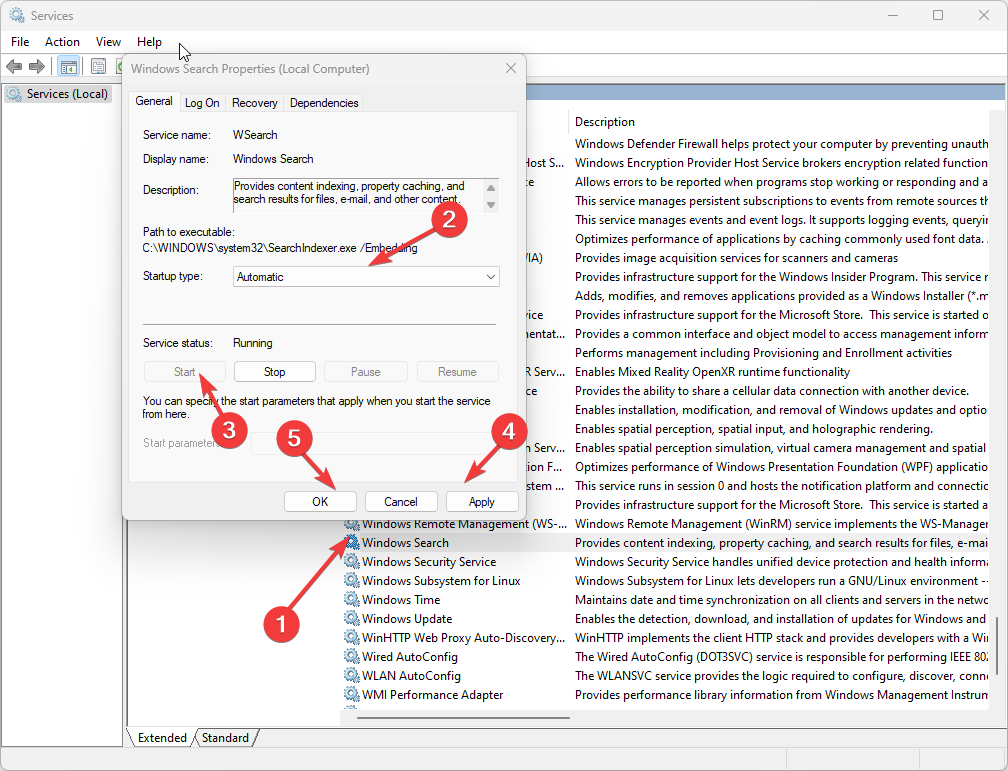This screenshot has height=771, width=1008.
Task: Click the Start parameters input field
Action: (x=375, y=443)
